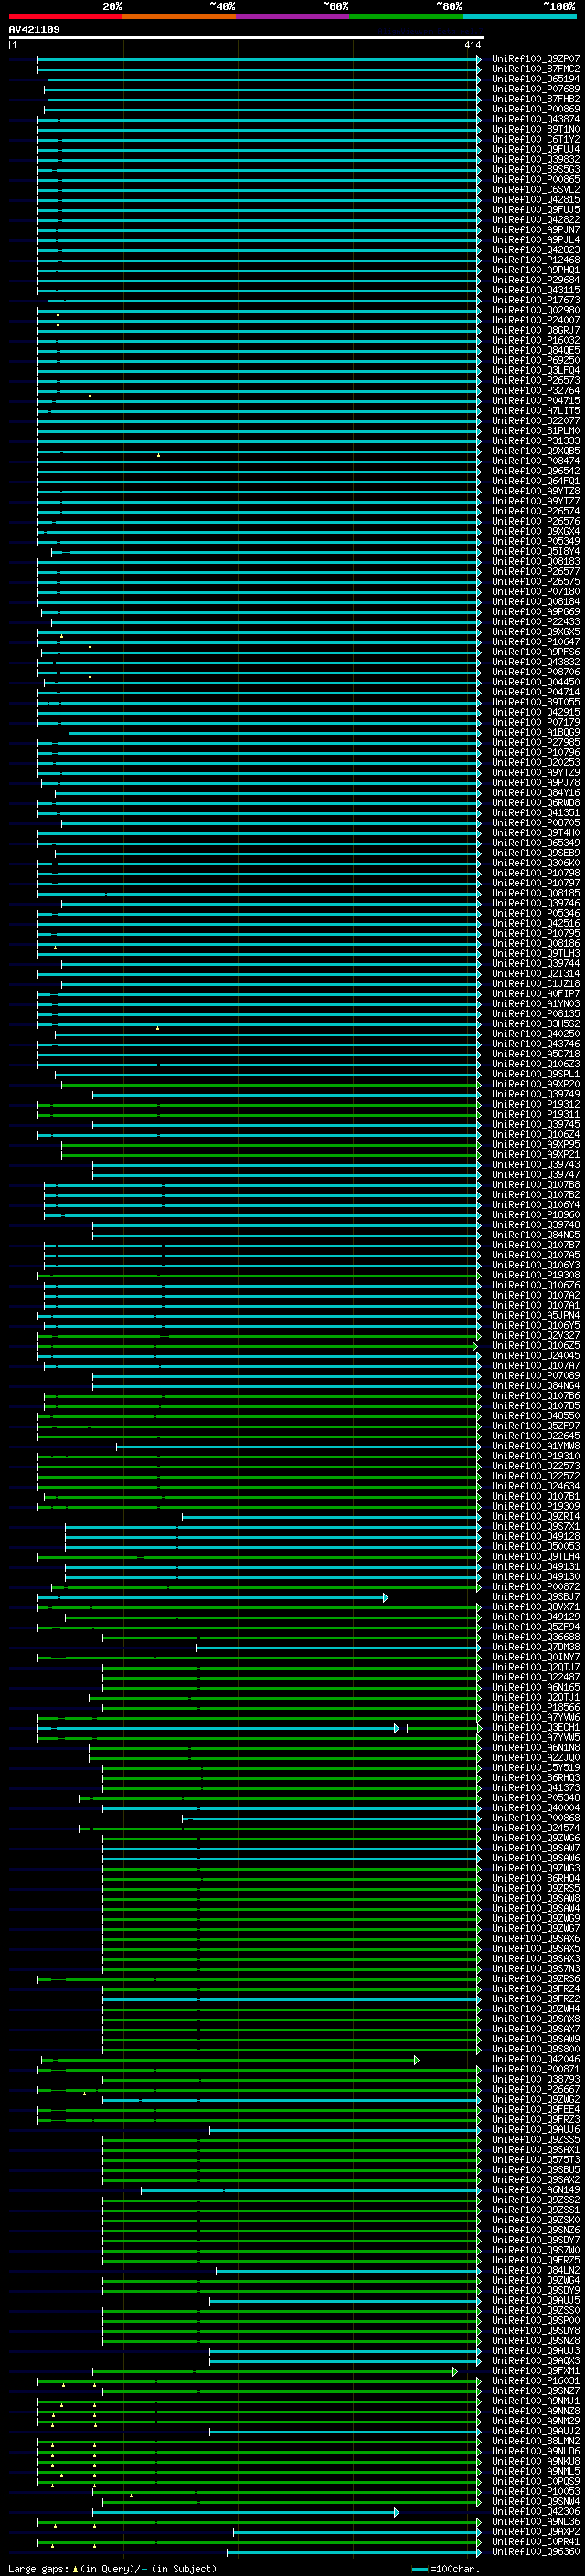Select hit label UniRef100_Q9AQX3
585x2576 pixels.
(x=535, y=2361)
